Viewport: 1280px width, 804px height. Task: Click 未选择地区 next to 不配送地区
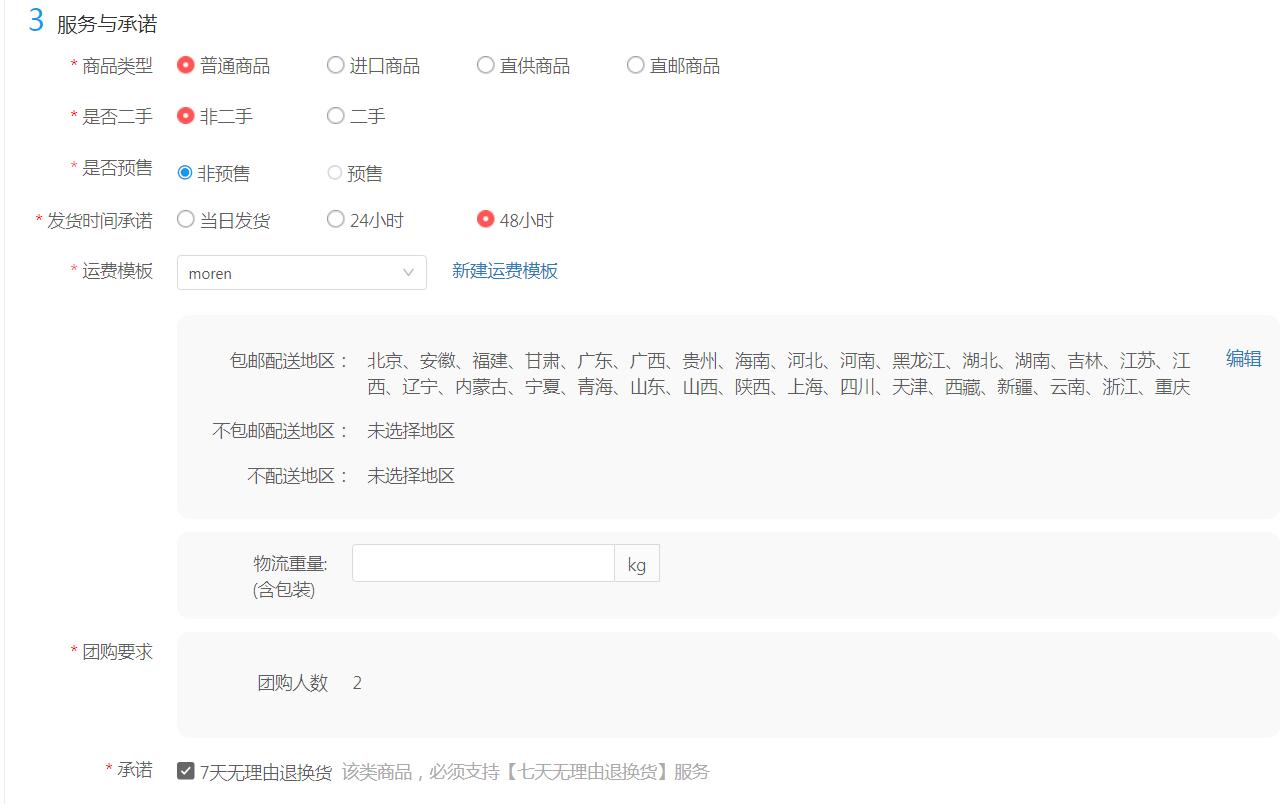[x=409, y=475]
